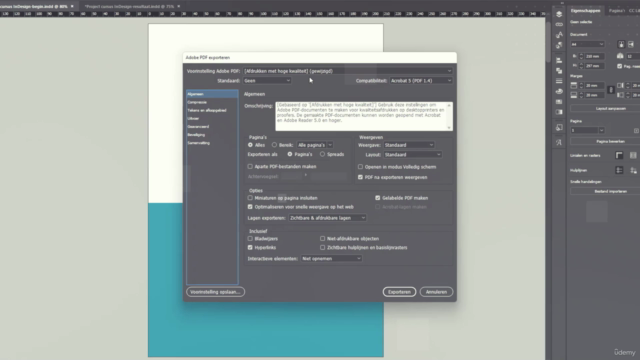
Task: Enable 'Openen in modus Volledig scherm'
Action: [360, 167]
